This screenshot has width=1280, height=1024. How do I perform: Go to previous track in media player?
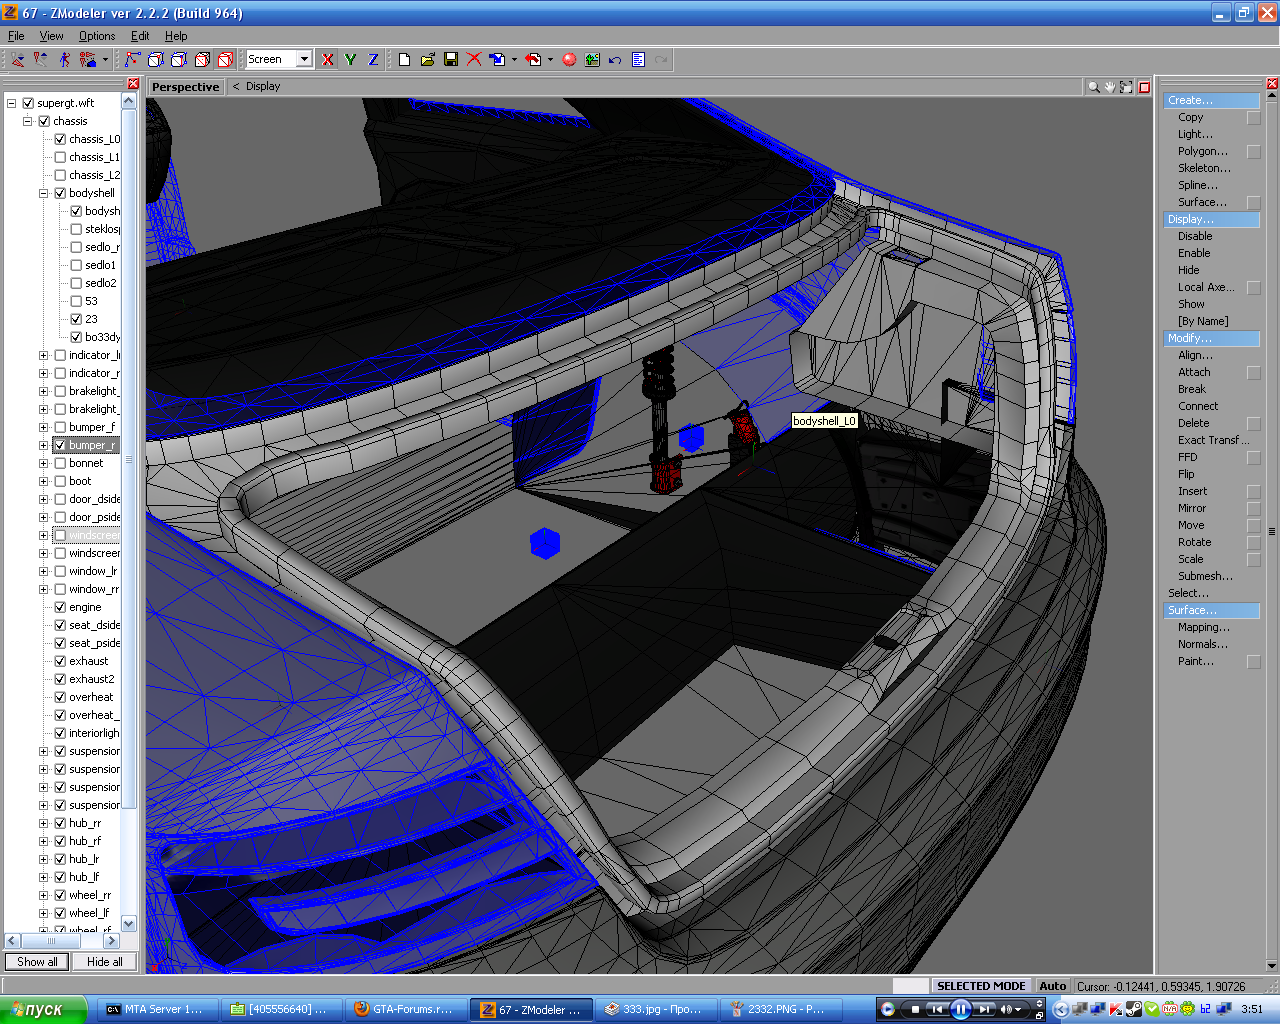(937, 1009)
